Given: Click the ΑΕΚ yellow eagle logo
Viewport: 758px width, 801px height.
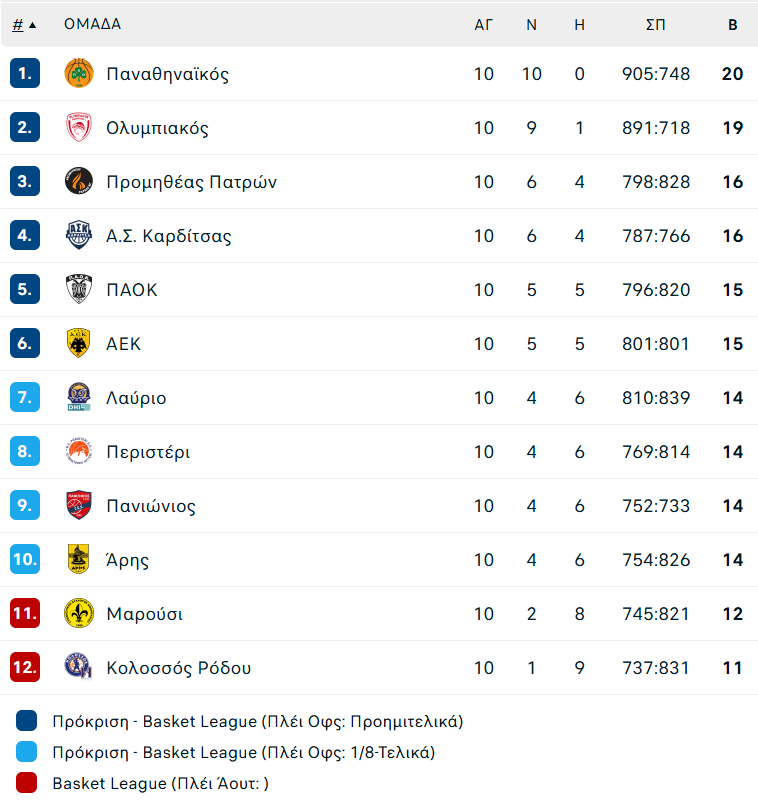Looking at the screenshot, I should (x=79, y=344).
